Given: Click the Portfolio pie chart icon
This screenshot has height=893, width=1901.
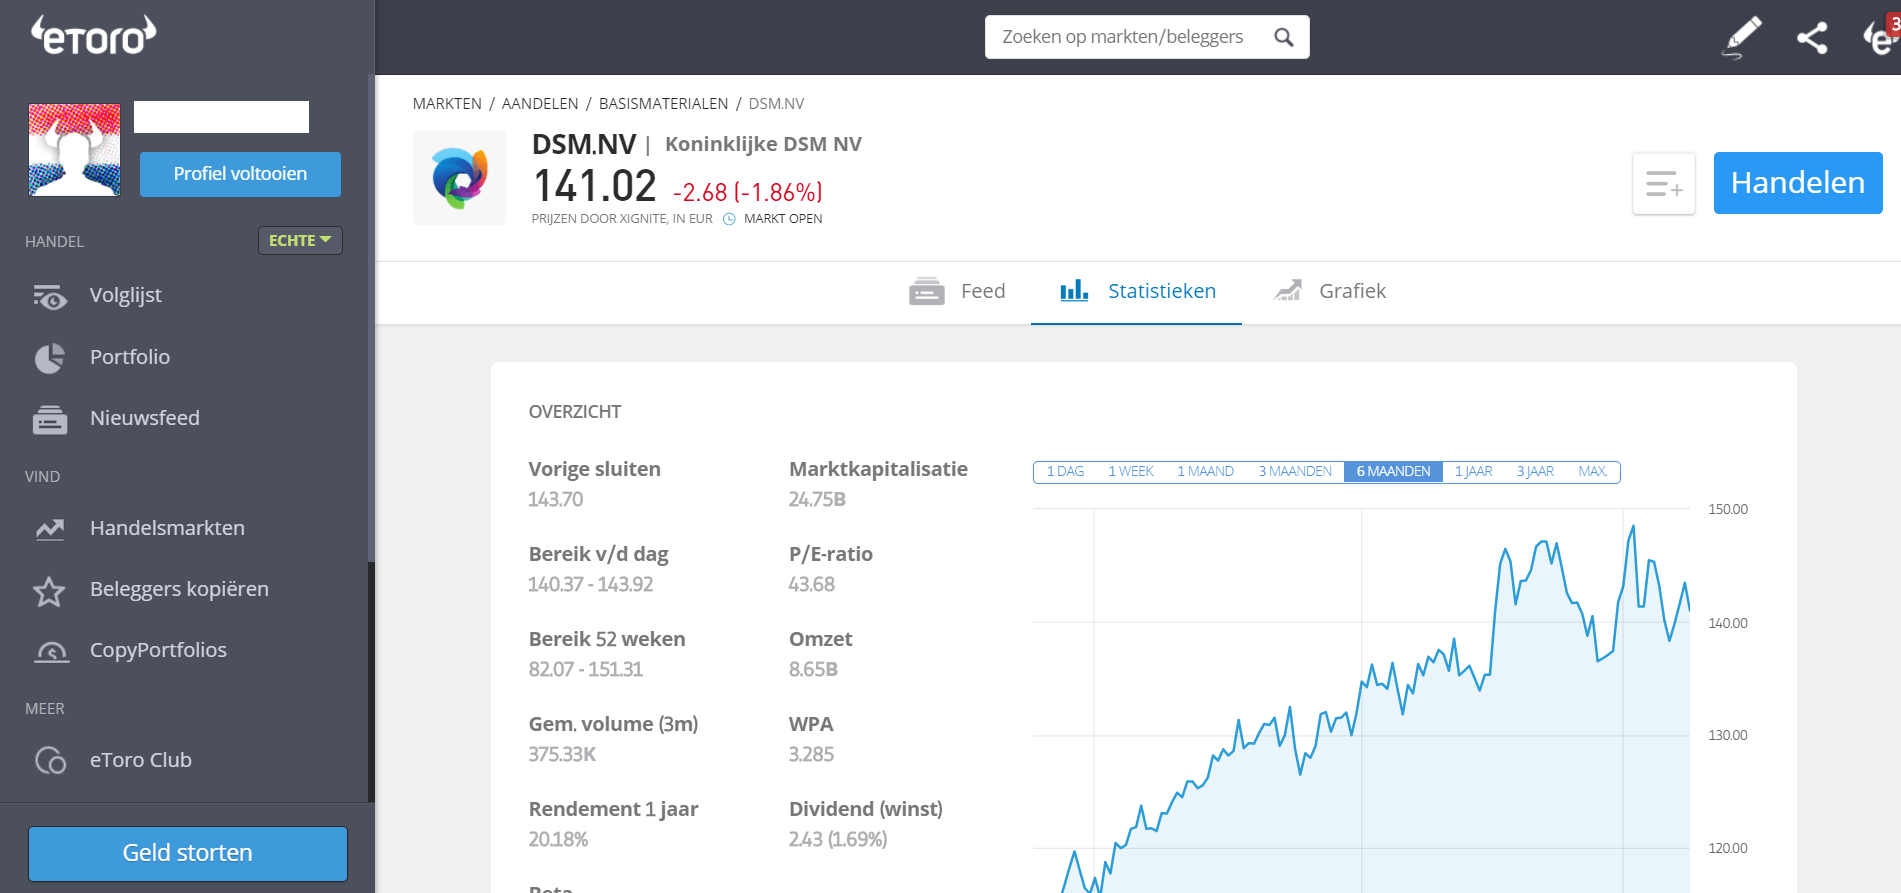Looking at the screenshot, I should 49,357.
